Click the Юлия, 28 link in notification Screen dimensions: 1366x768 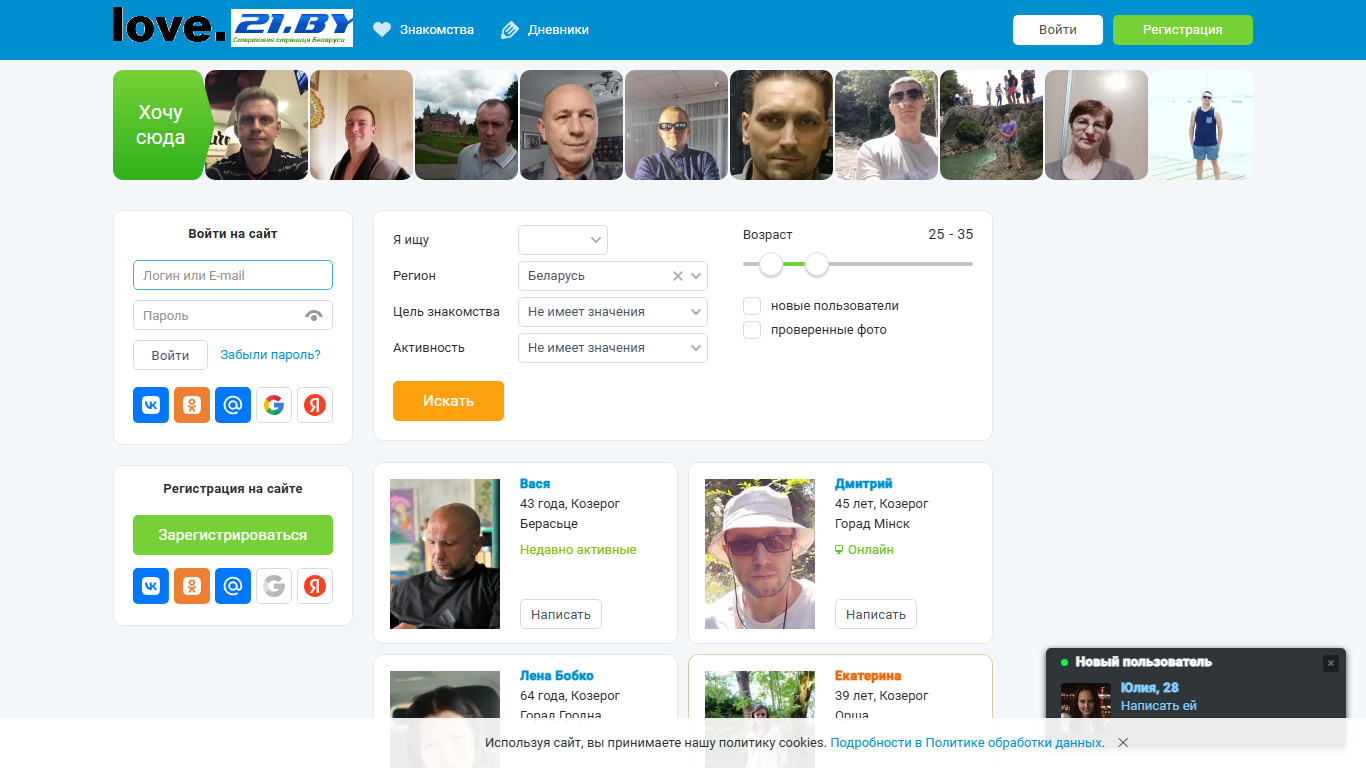click(x=1150, y=688)
